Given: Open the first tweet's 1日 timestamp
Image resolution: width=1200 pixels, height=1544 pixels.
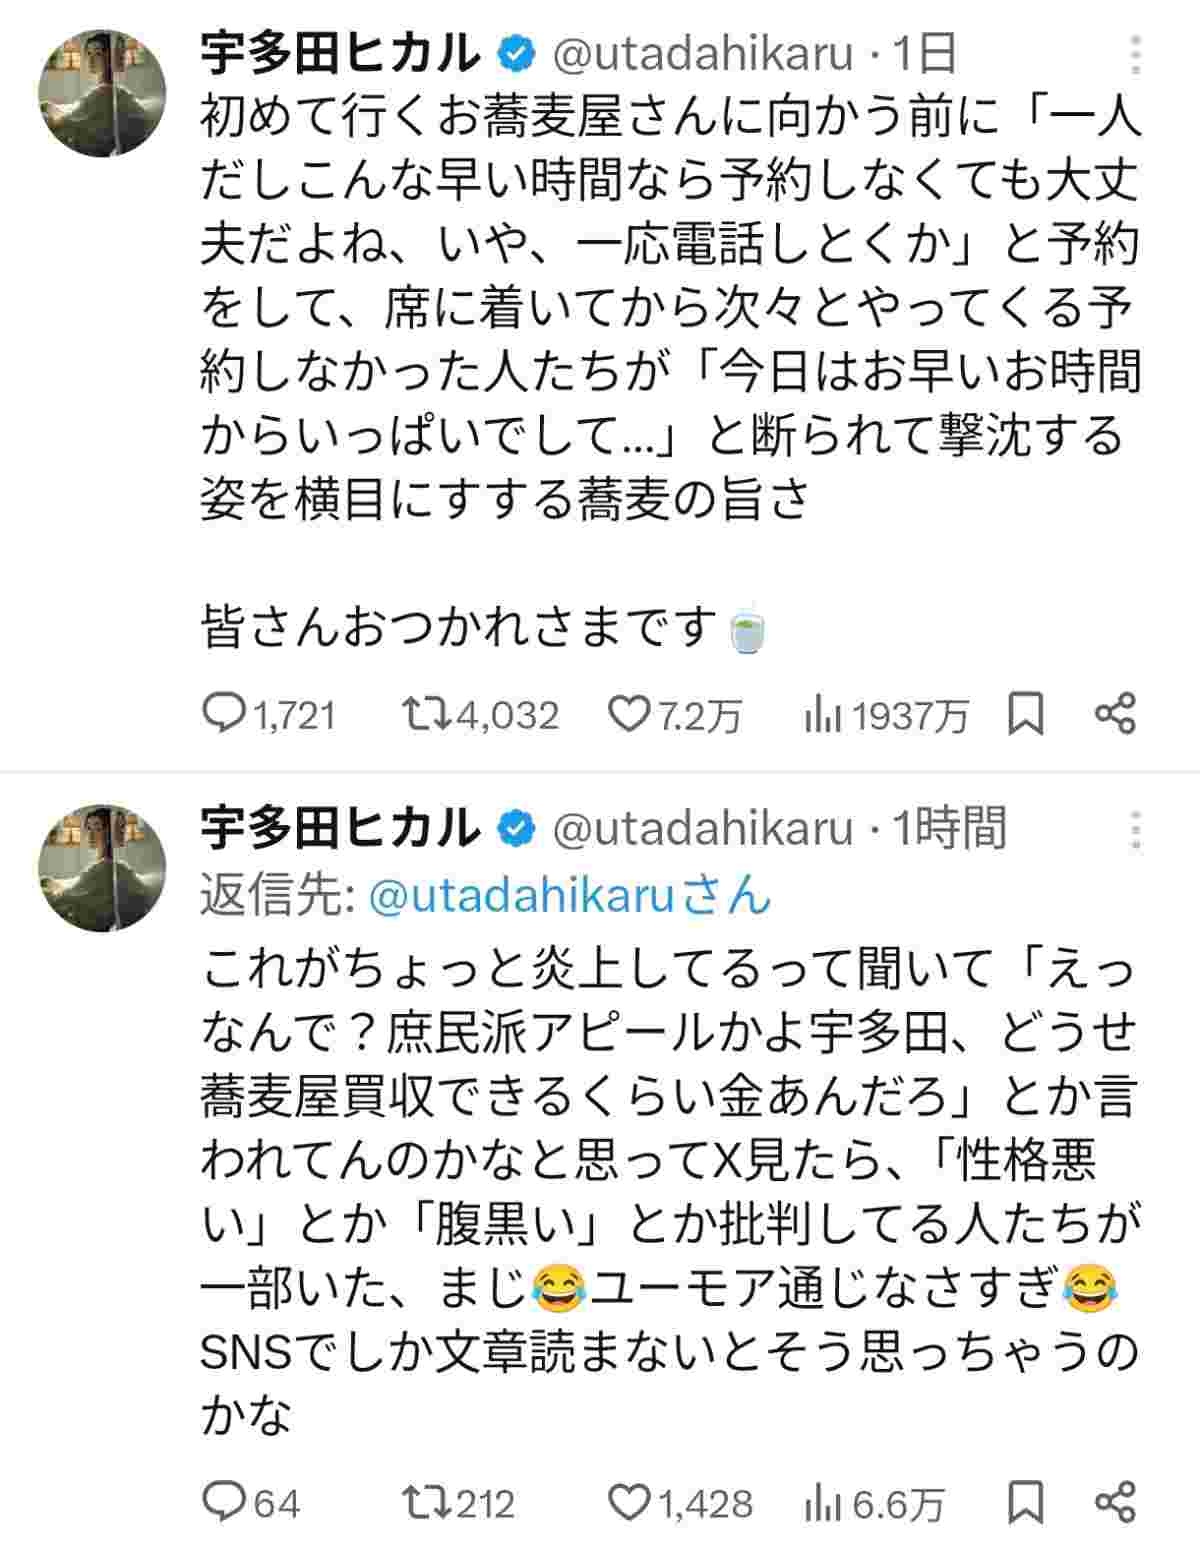Looking at the screenshot, I should click(924, 55).
